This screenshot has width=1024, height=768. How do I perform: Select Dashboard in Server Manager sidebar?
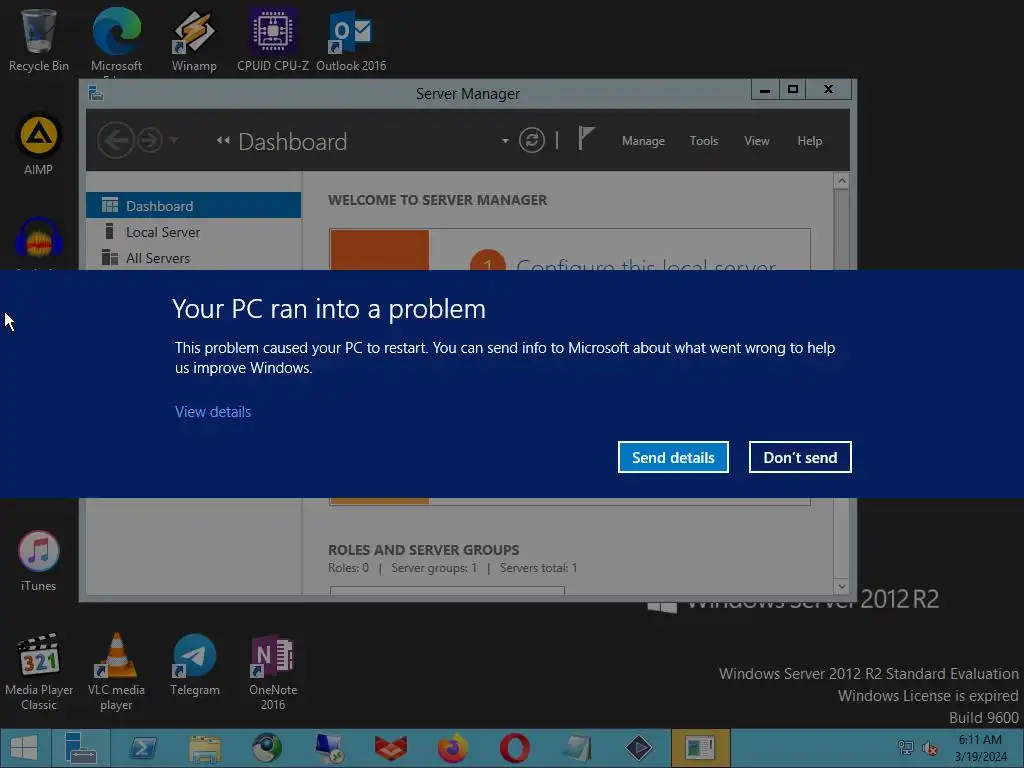[193, 206]
